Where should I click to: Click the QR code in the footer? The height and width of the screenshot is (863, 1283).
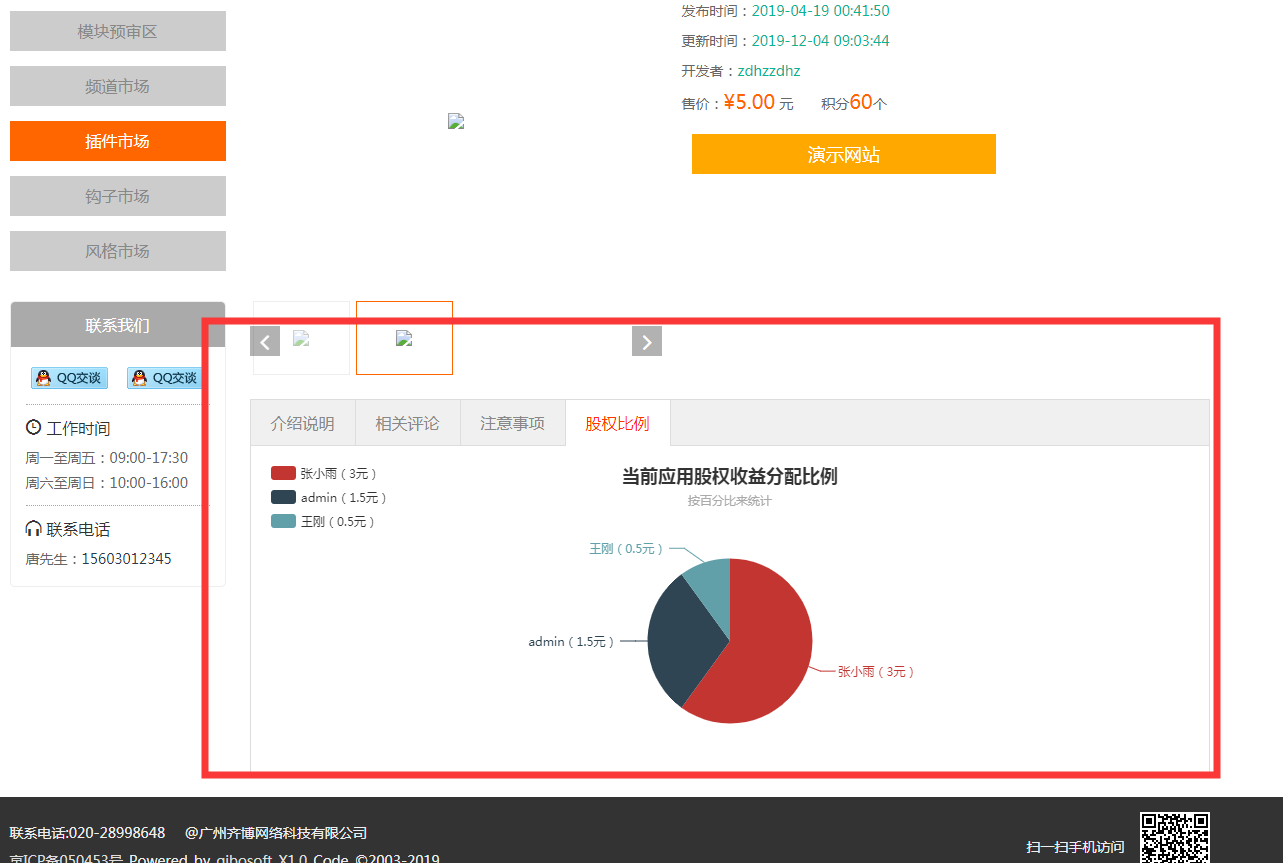point(1175,838)
